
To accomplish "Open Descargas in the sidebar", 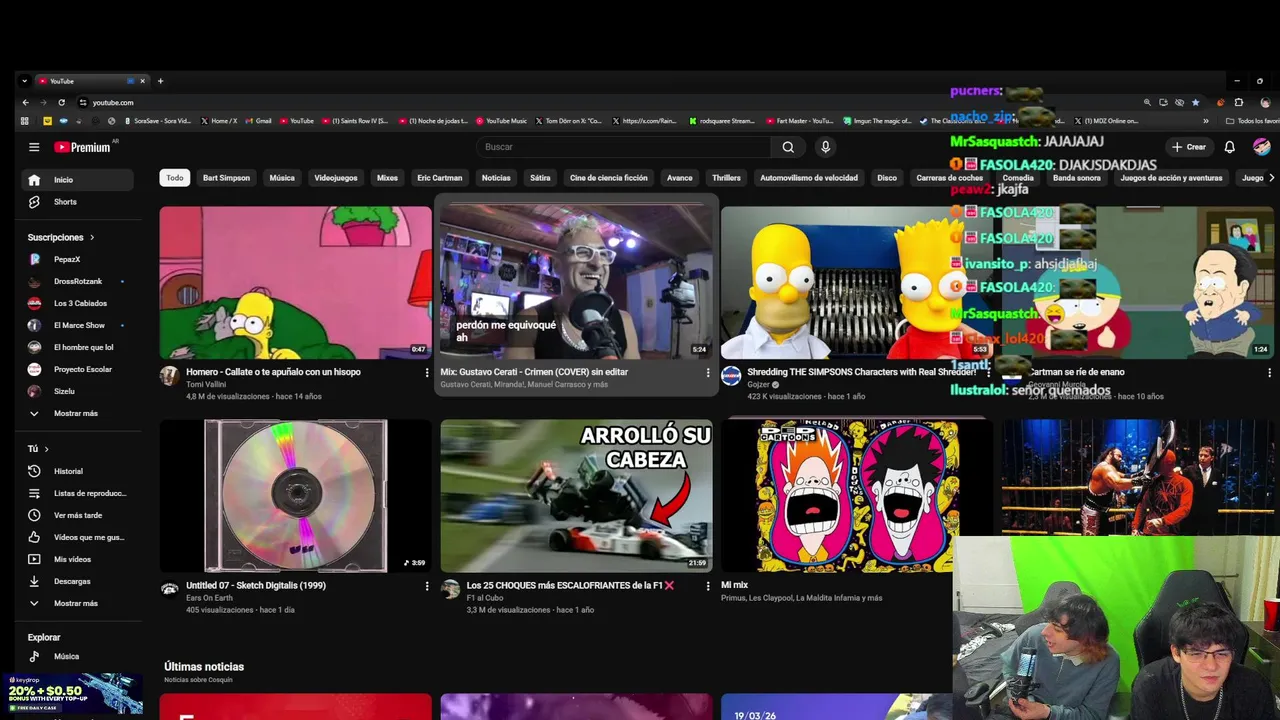I will pos(79,581).
